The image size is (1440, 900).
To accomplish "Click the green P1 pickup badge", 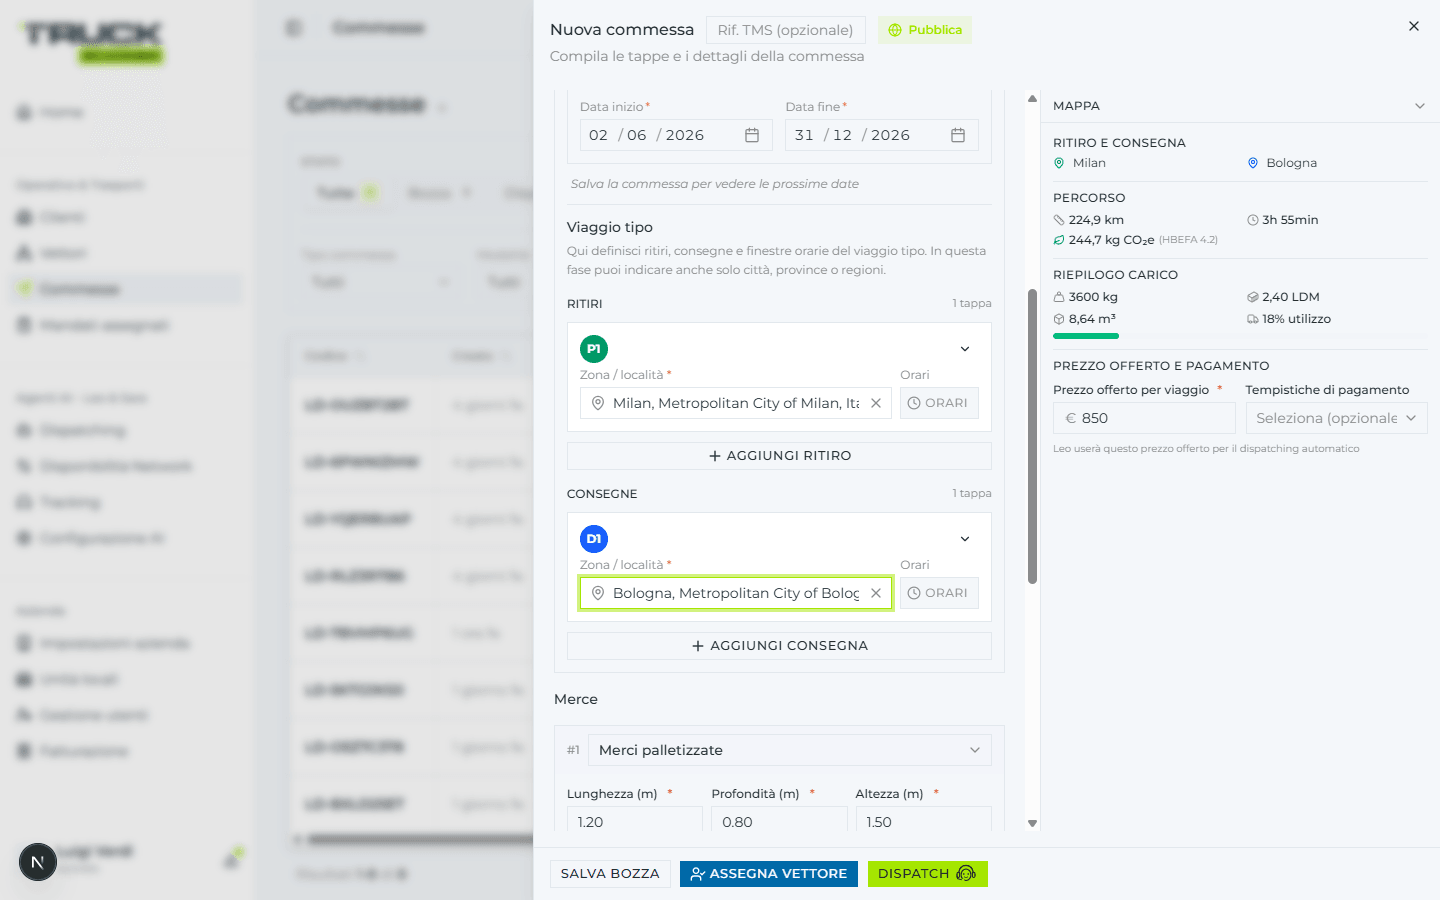I will [594, 349].
